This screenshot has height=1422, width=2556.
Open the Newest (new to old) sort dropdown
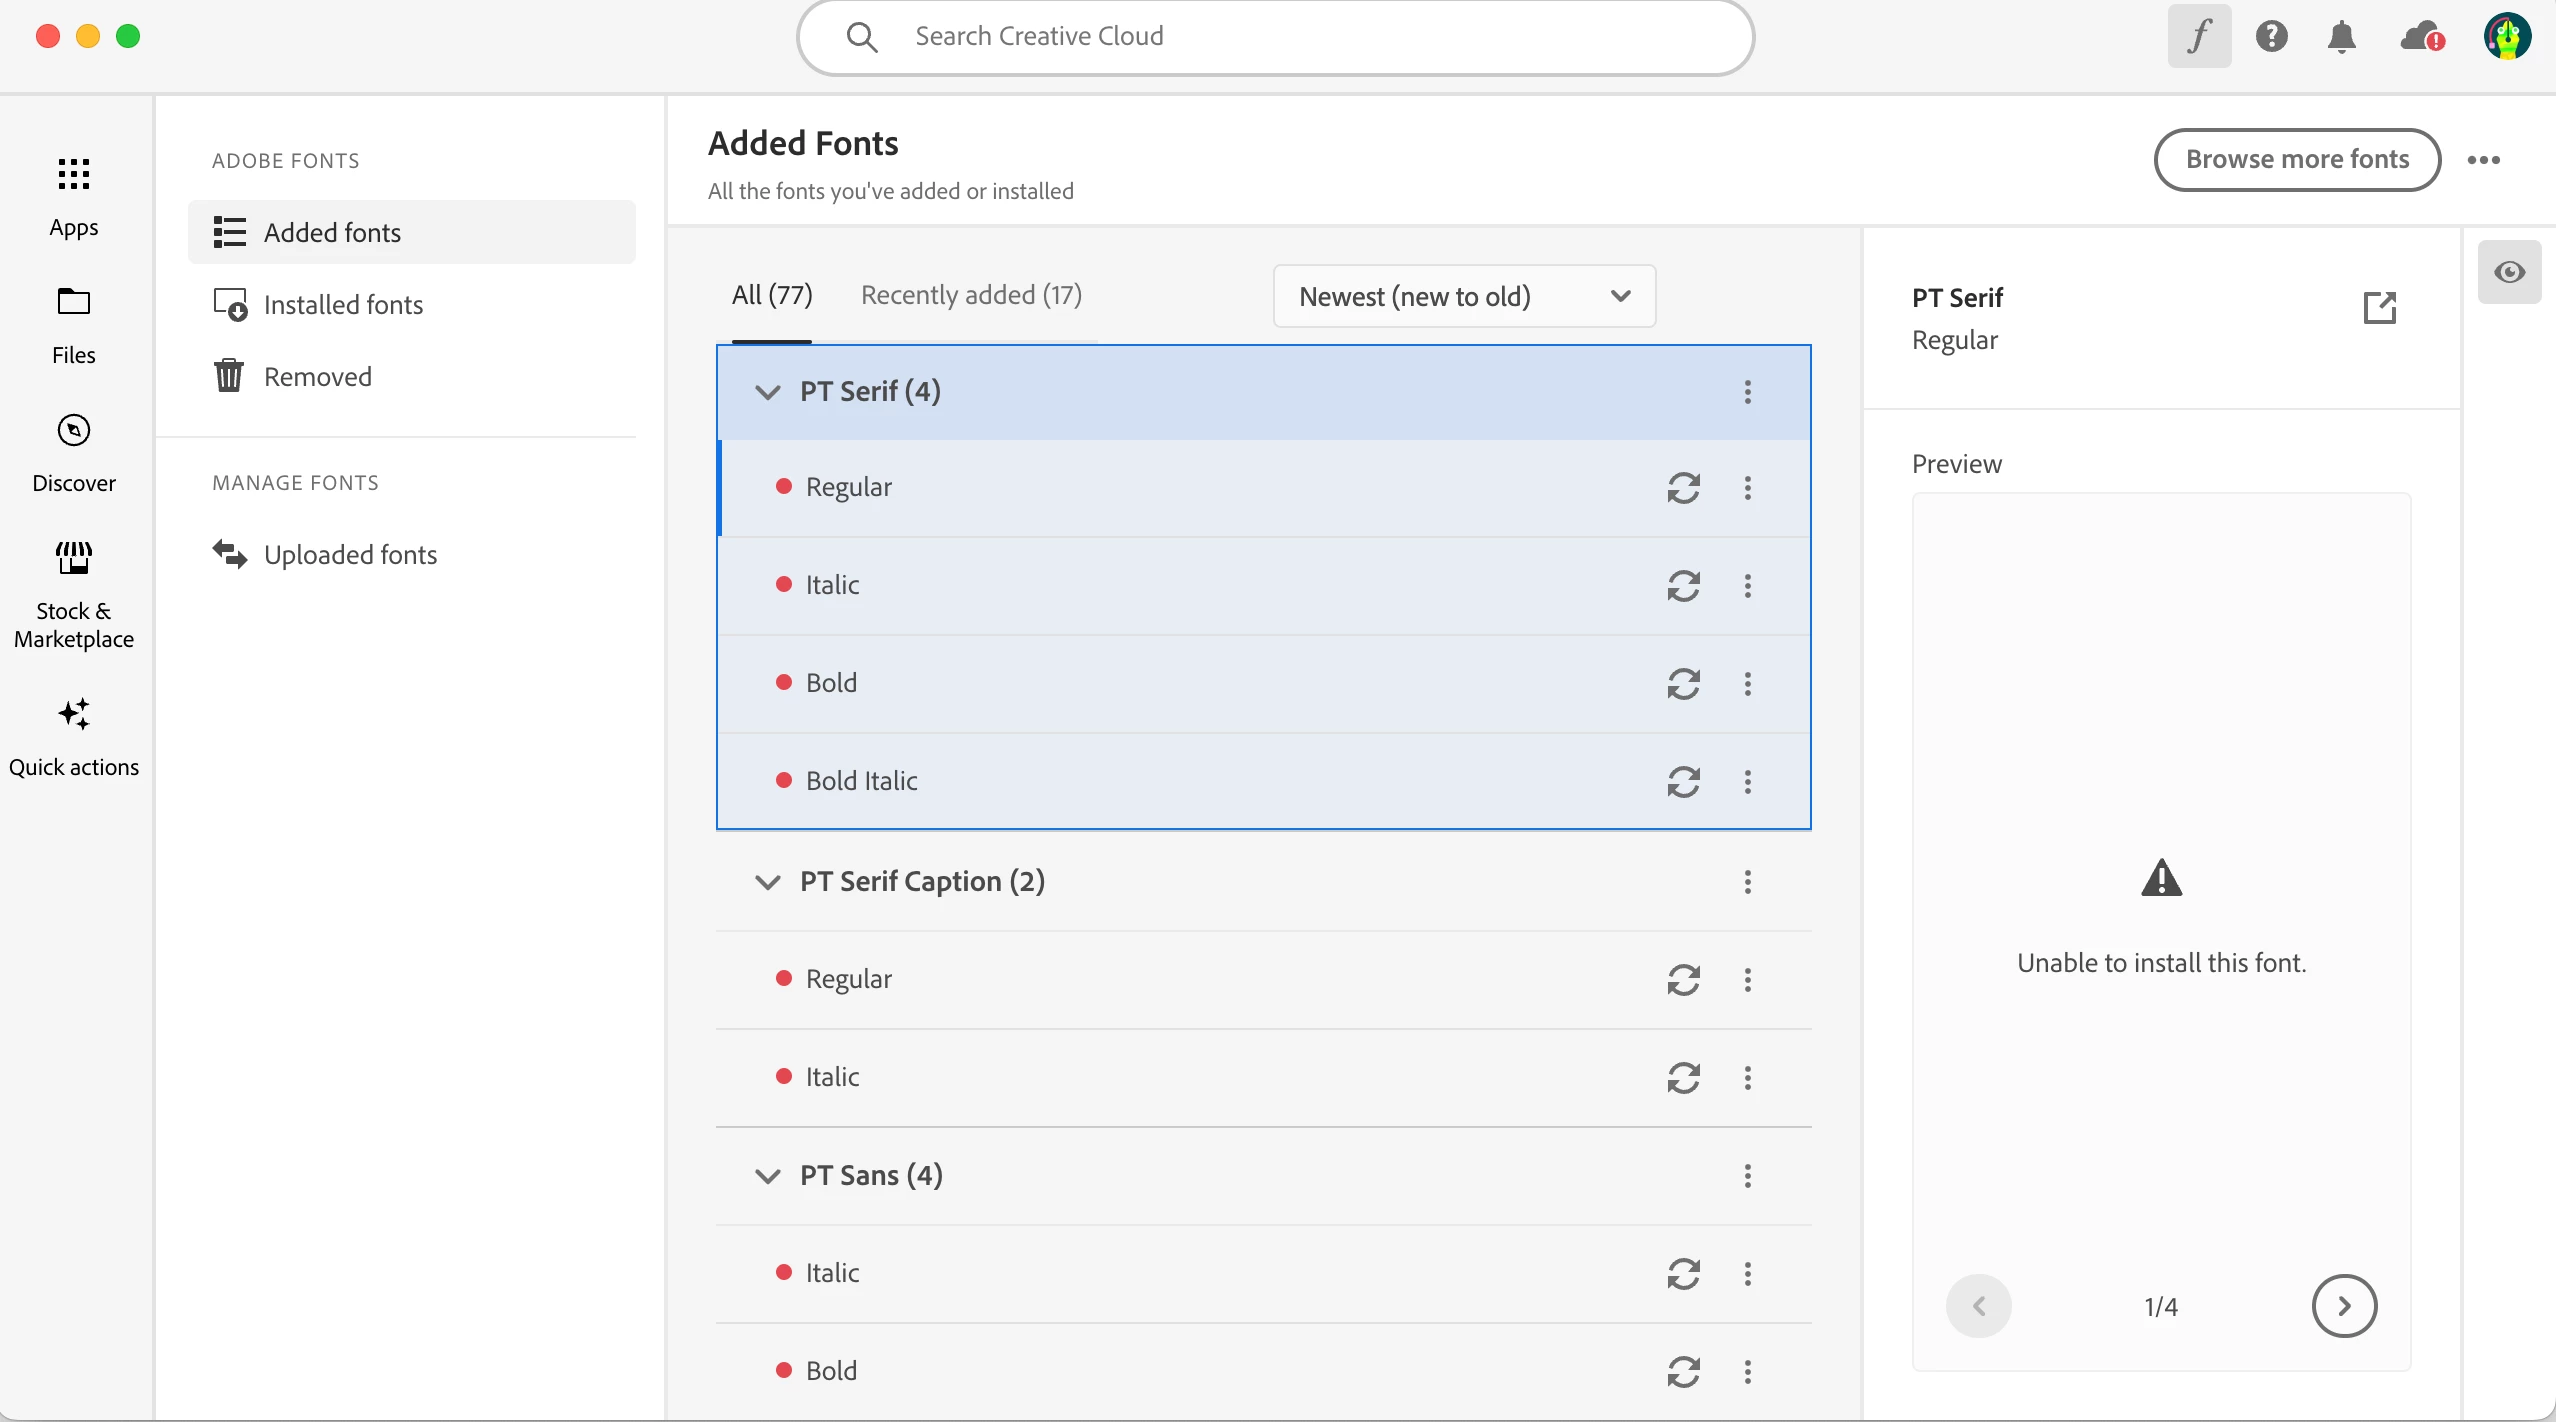pyautogui.click(x=1463, y=296)
